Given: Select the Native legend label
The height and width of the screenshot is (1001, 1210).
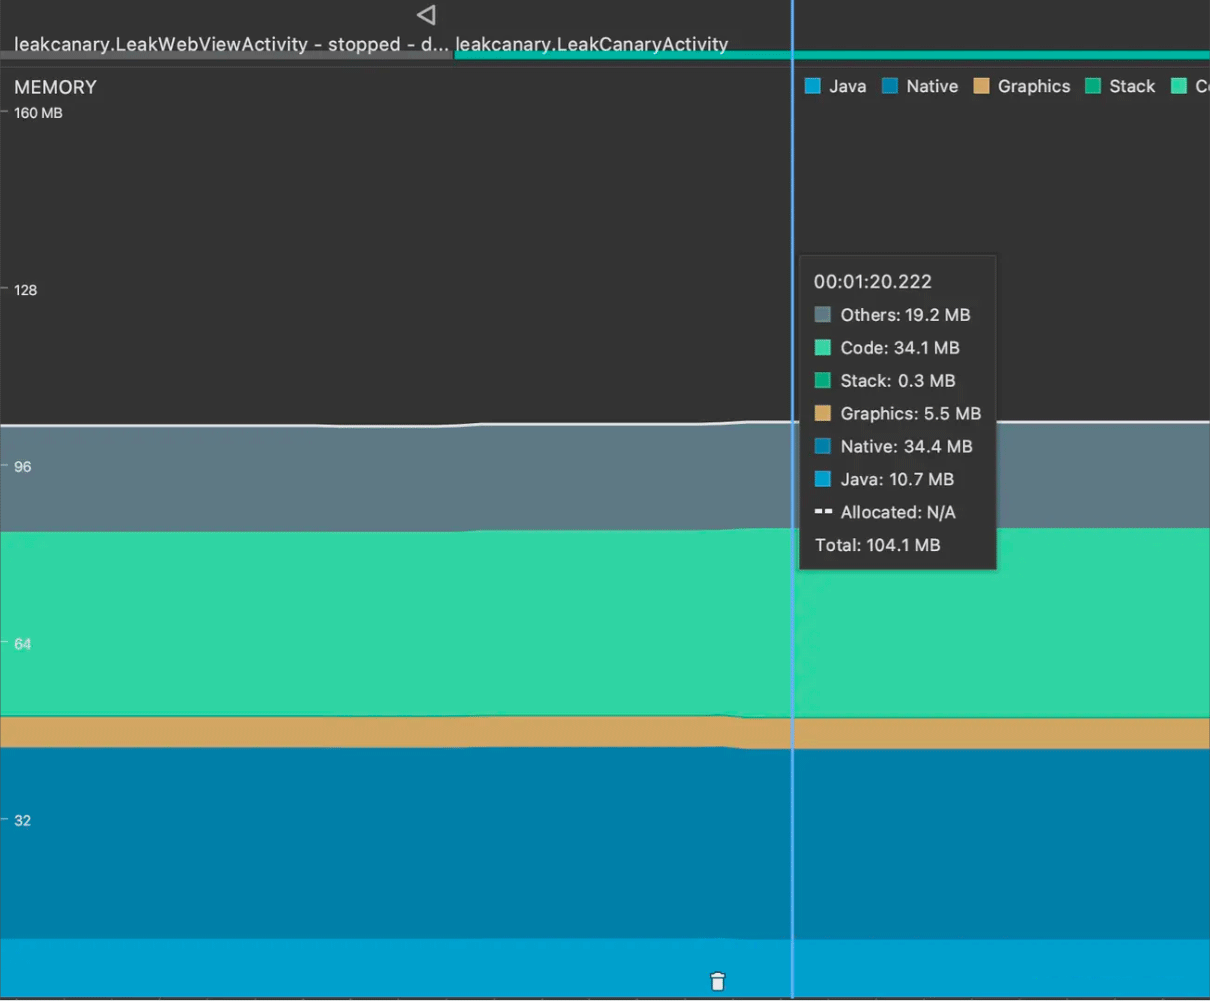Looking at the screenshot, I should [x=932, y=86].
